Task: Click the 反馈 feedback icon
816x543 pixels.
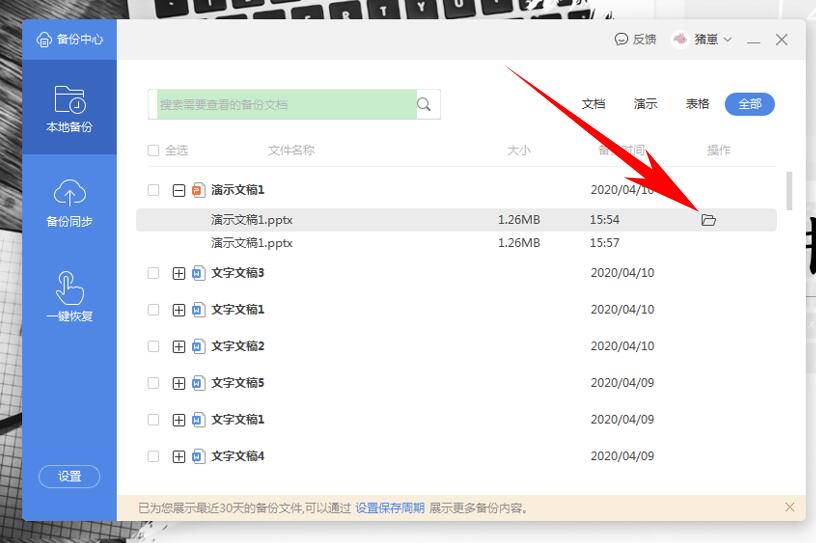Action: point(621,40)
